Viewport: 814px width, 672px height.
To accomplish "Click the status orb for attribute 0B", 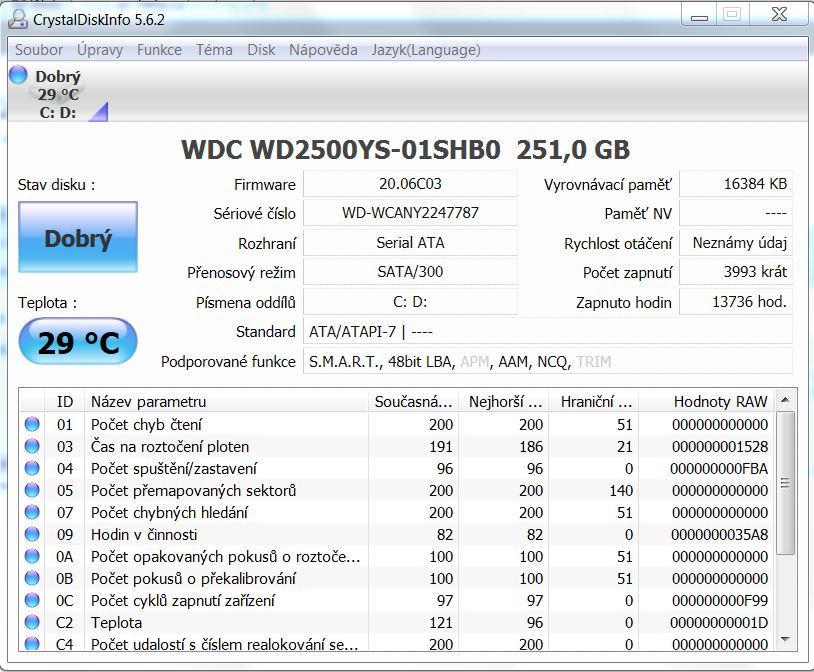I will tap(32, 577).
